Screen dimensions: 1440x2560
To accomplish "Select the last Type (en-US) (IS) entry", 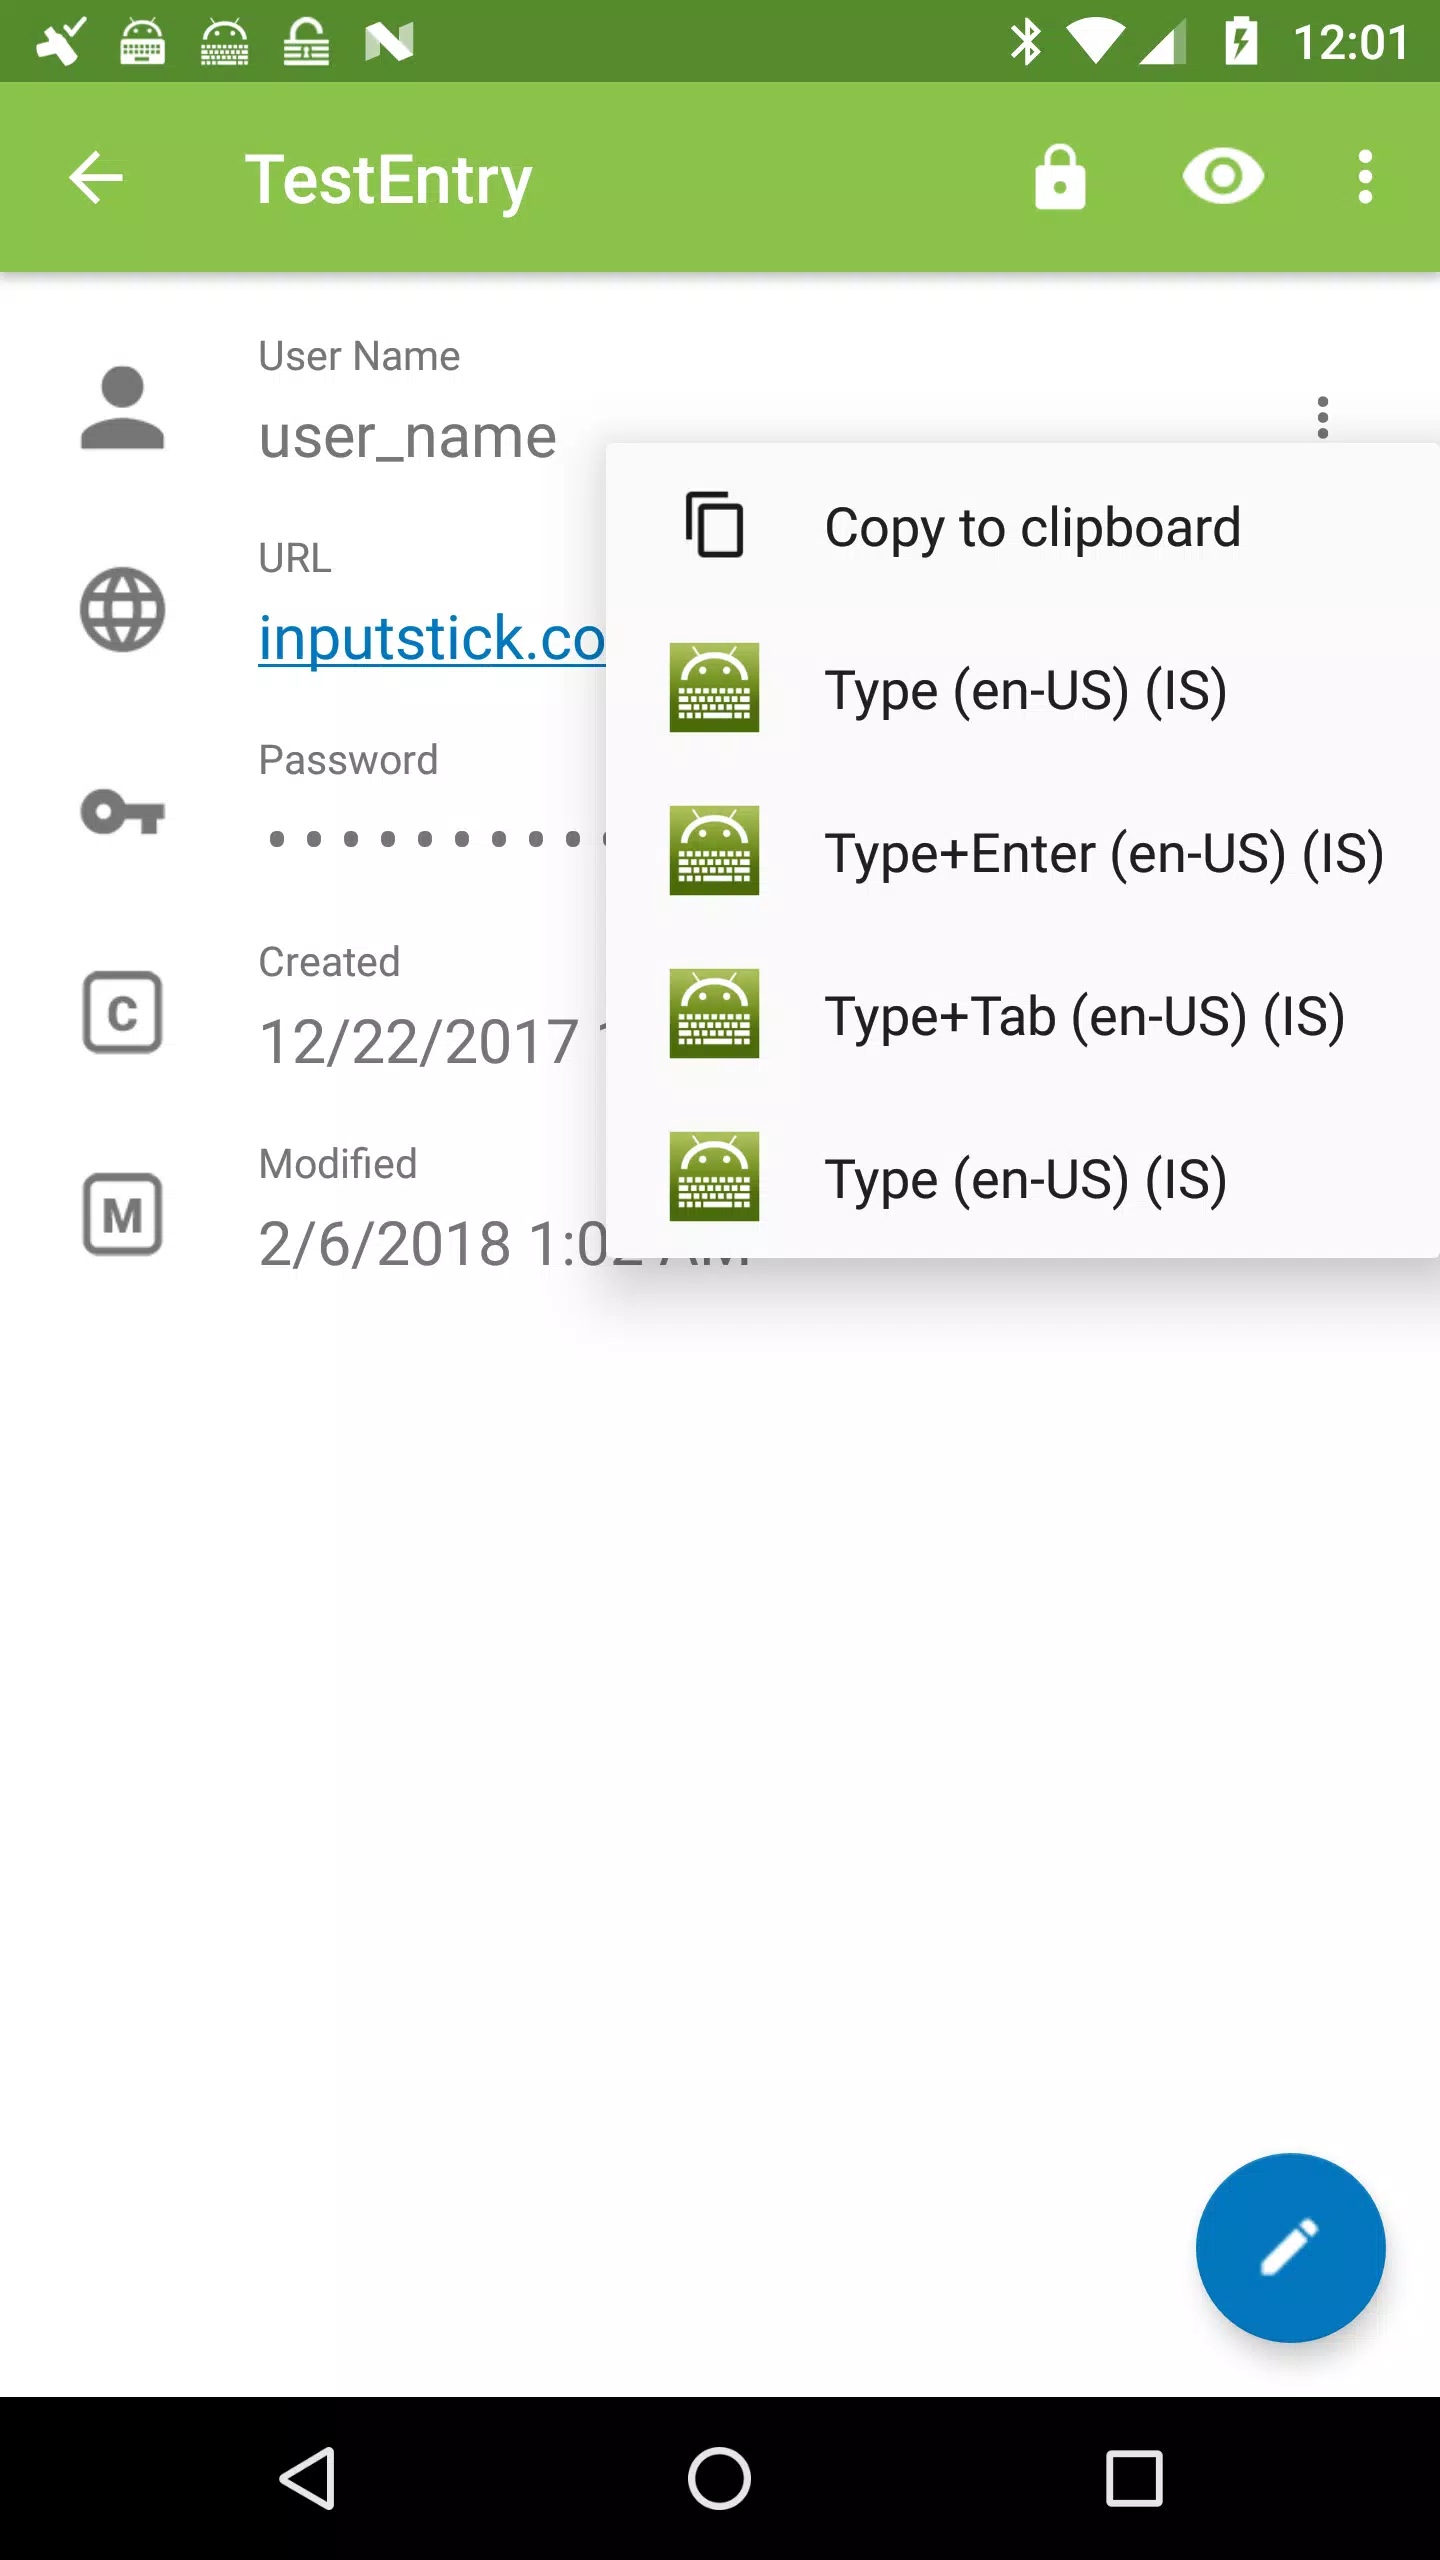I will point(1022,1178).
